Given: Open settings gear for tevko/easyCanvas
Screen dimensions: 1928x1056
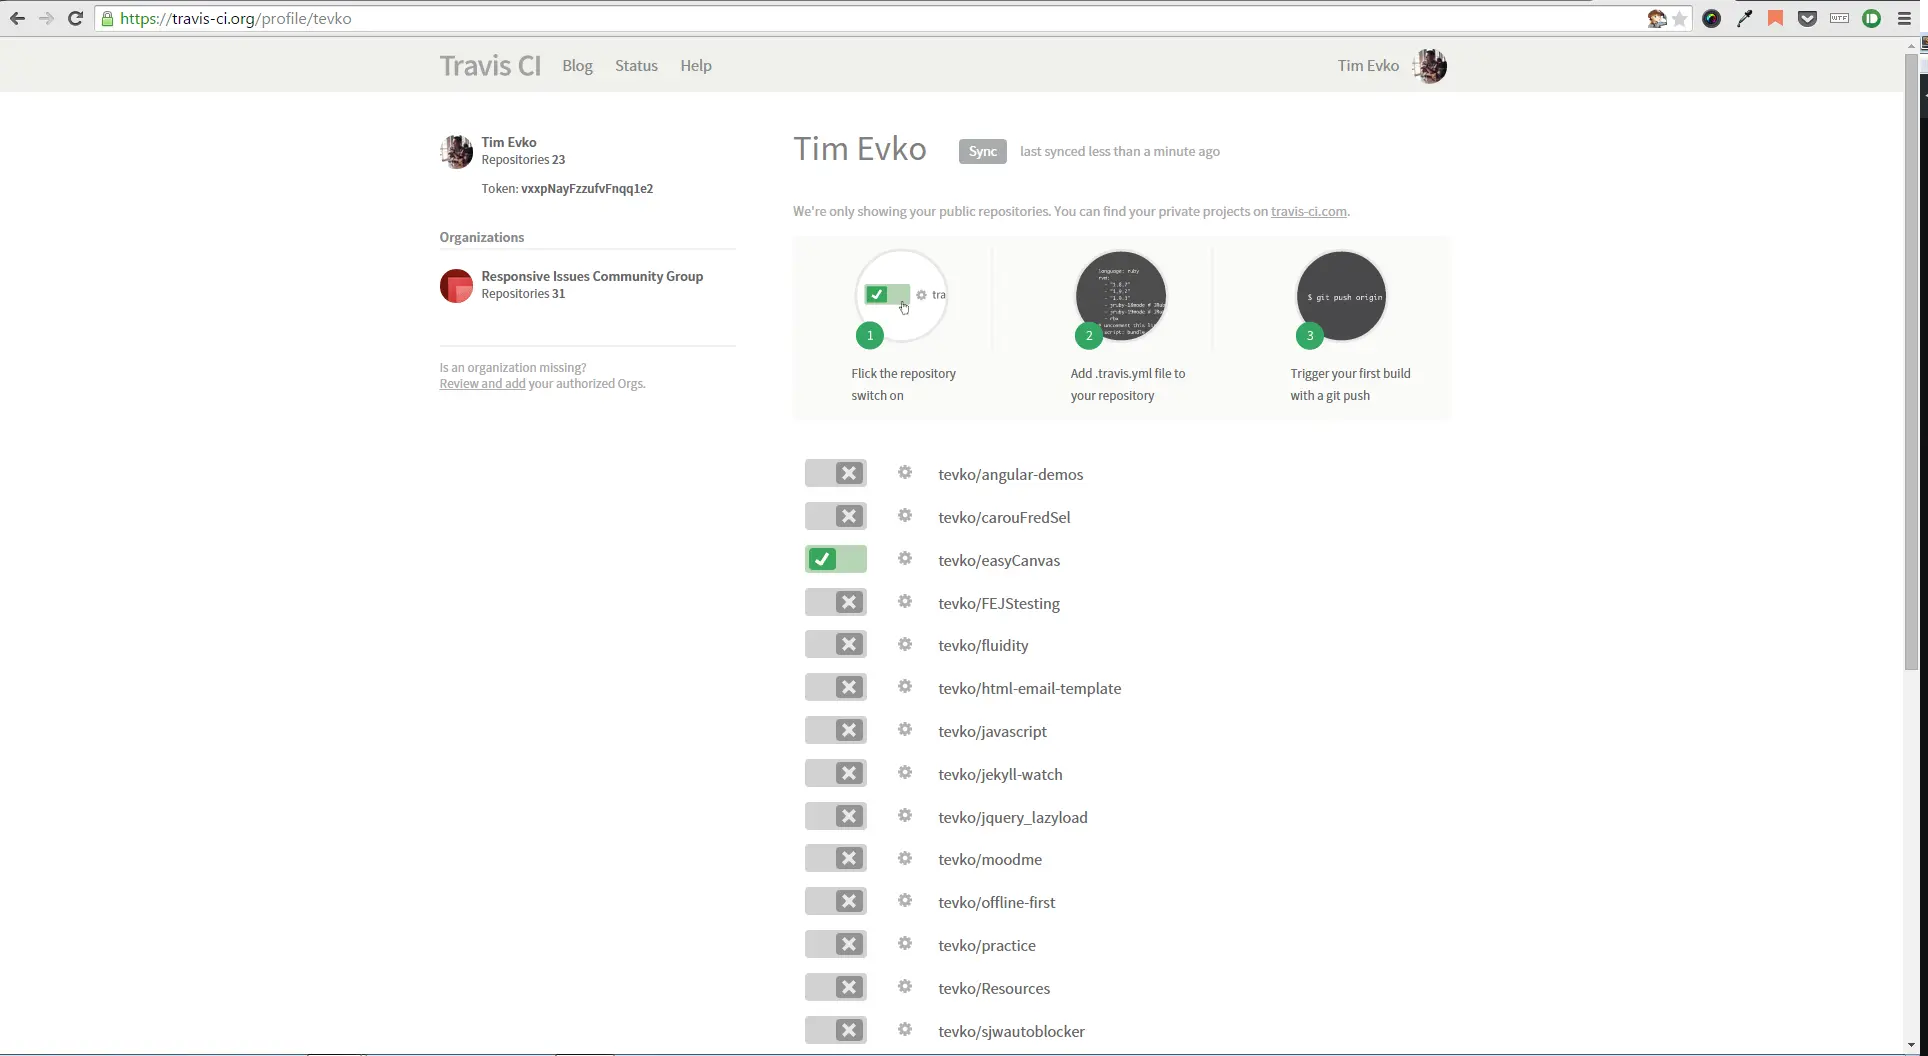Looking at the screenshot, I should point(904,559).
